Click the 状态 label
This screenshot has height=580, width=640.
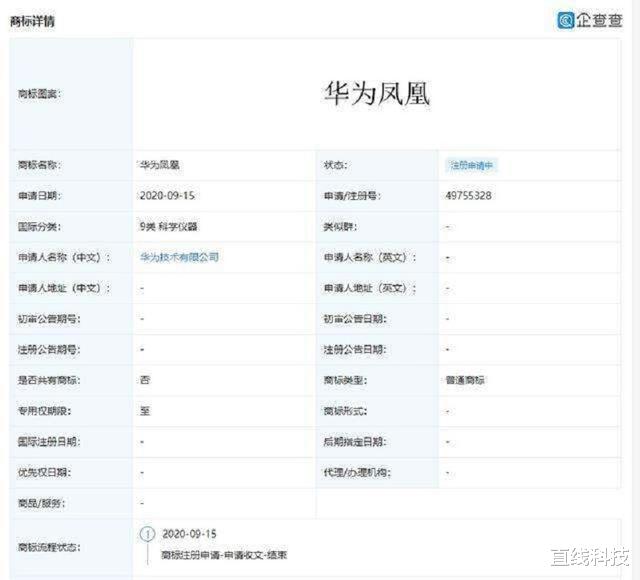336,165
